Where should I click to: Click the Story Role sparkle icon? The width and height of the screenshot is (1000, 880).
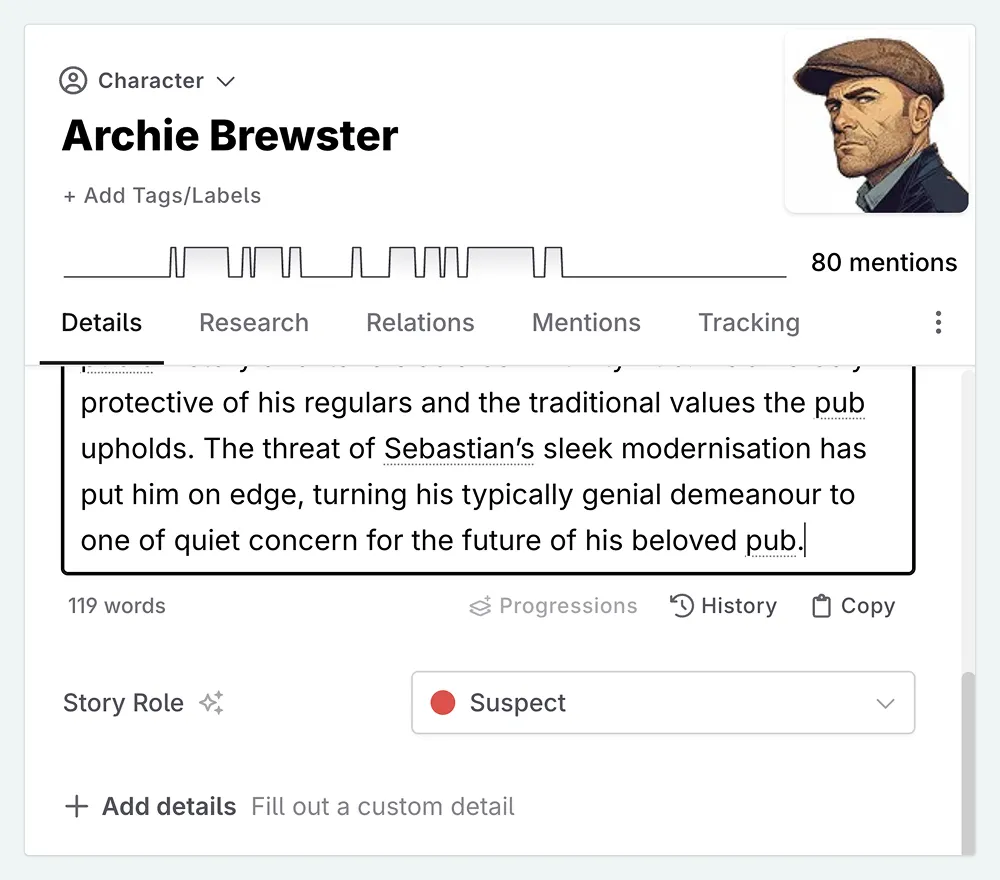coord(211,703)
